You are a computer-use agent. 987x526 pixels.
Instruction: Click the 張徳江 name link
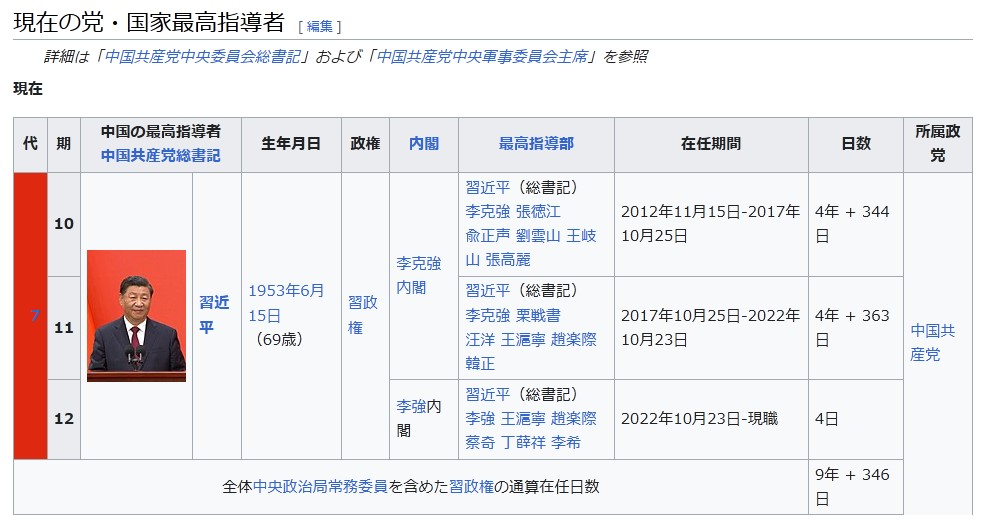537,211
